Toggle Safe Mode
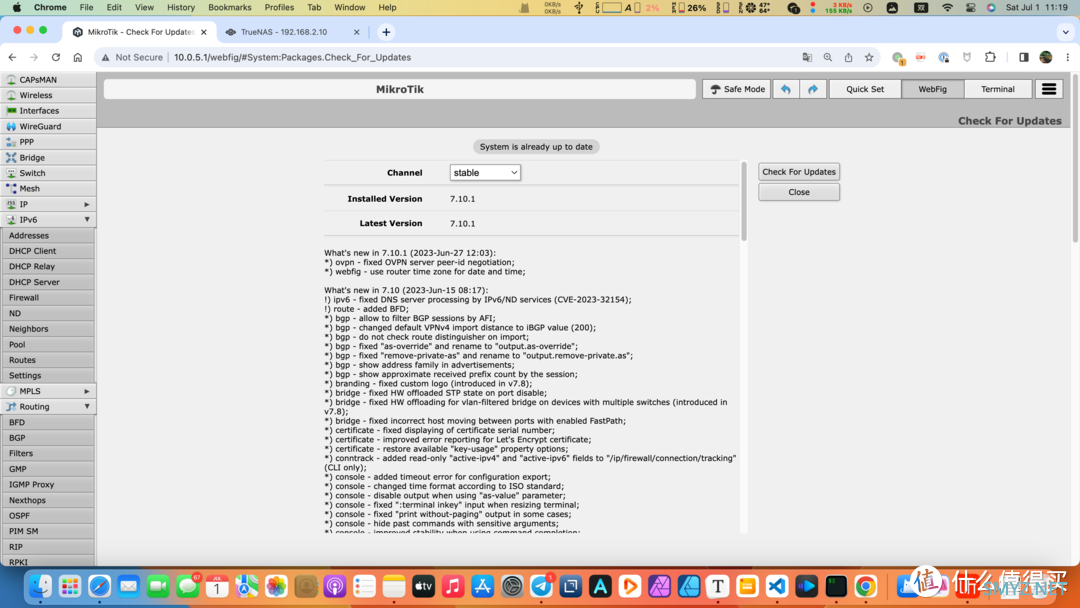 click(x=736, y=89)
